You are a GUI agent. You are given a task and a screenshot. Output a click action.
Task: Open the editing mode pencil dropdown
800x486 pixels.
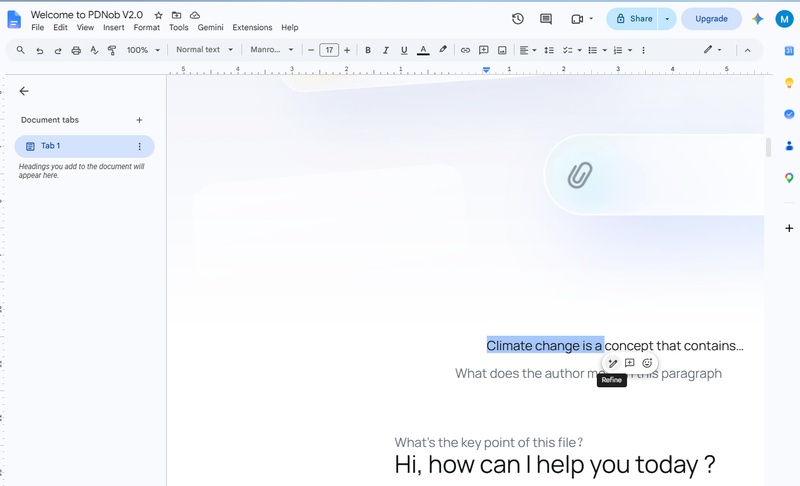point(712,49)
